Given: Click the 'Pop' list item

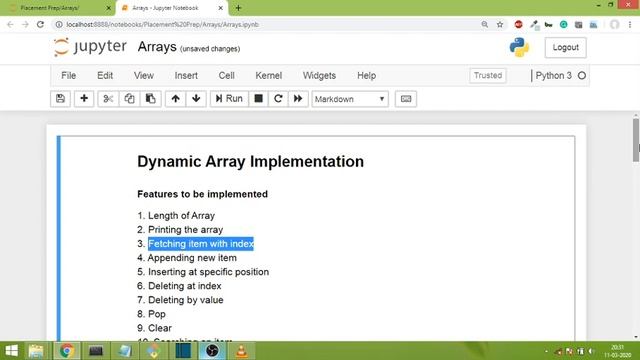Looking at the screenshot, I should coord(157,314).
